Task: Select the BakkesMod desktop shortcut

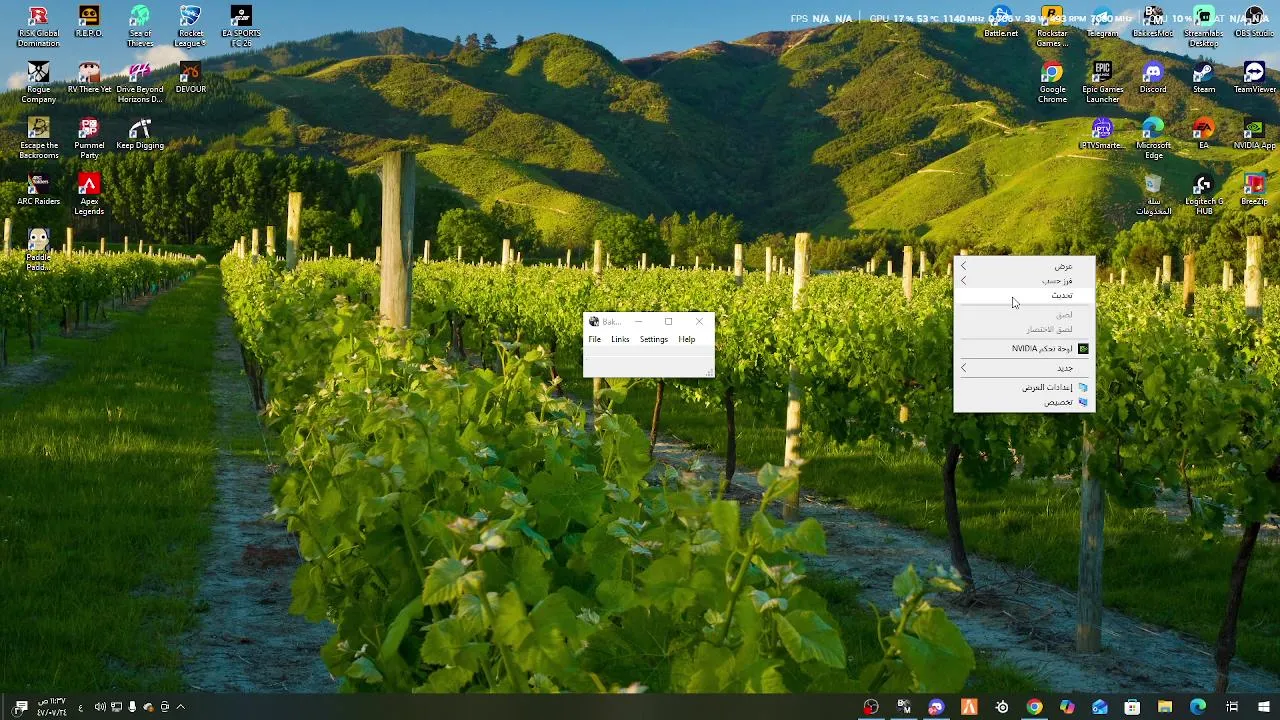Action: pos(1153,23)
